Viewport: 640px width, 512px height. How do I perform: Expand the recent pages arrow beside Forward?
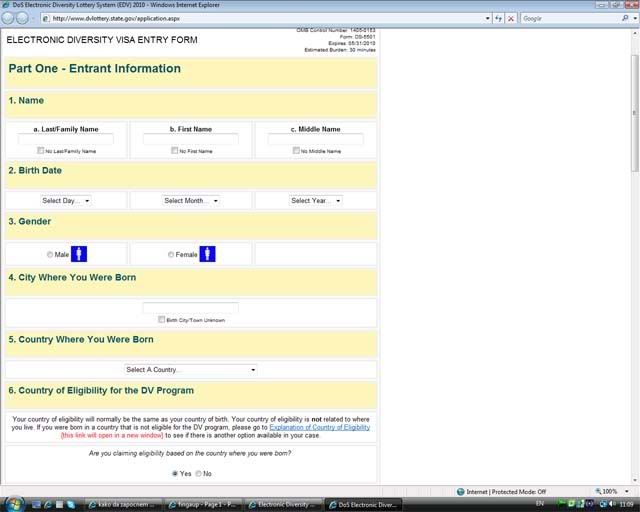point(33,19)
